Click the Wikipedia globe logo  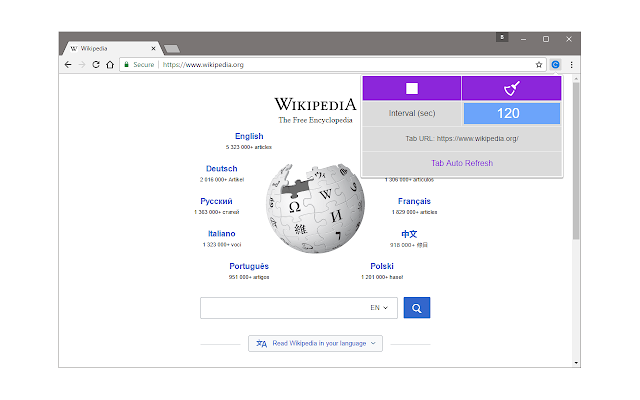(315, 208)
